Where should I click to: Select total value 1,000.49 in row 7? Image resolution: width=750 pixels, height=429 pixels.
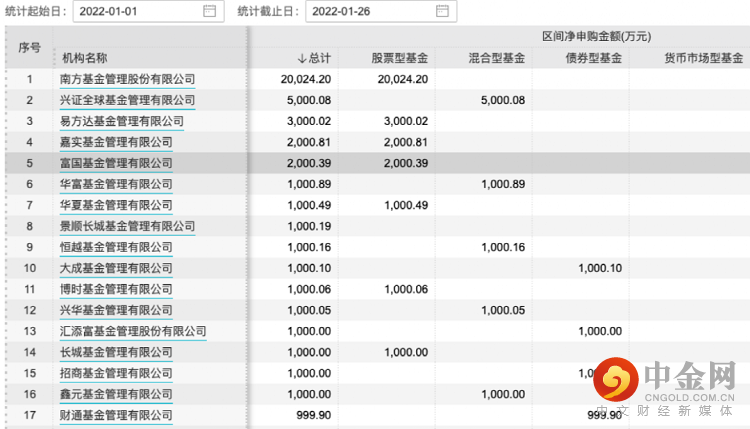pos(309,206)
